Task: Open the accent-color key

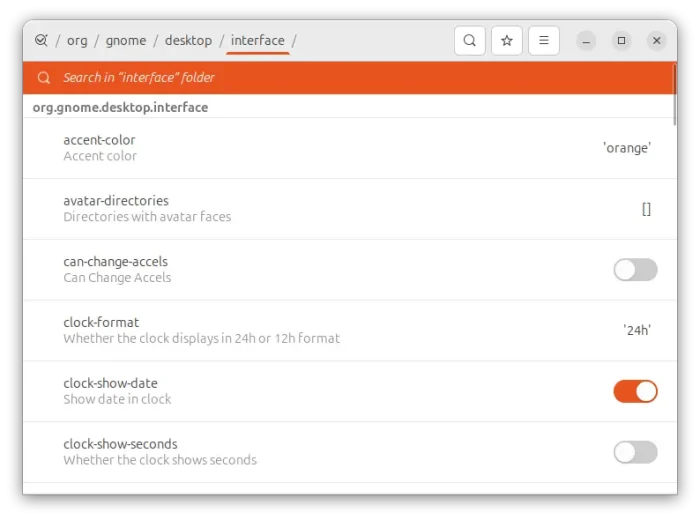Action: pyautogui.click(x=350, y=148)
